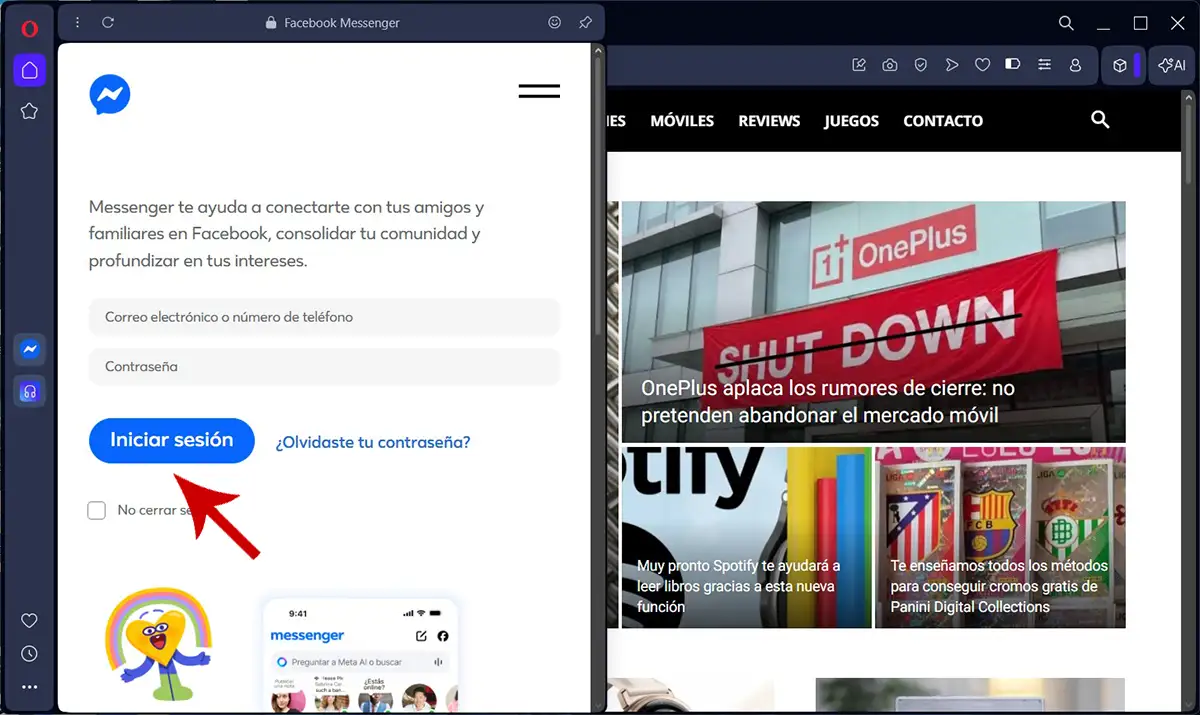Click the email or phone input field
This screenshot has height=715, width=1200.
tap(324, 316)
